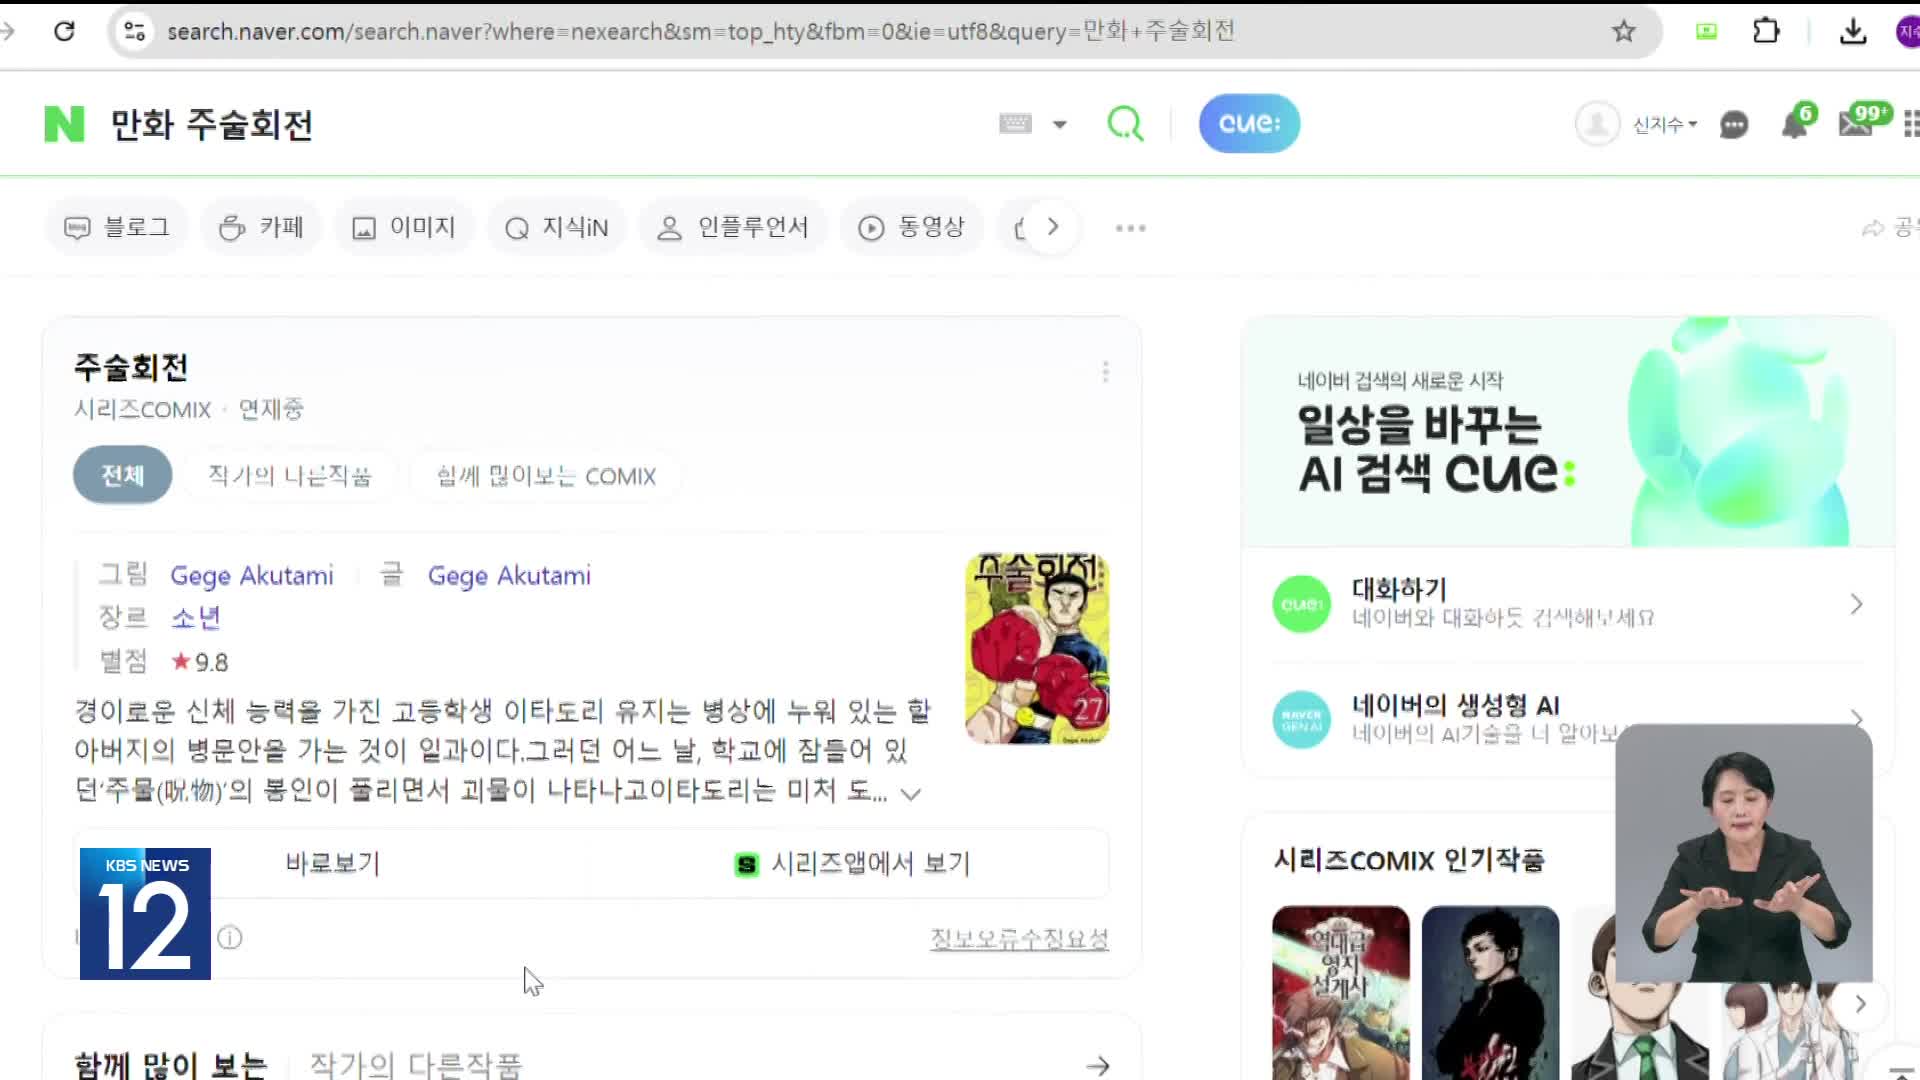Open browser downloads icon
Screen dimensions: 1920x1080
1853,31
